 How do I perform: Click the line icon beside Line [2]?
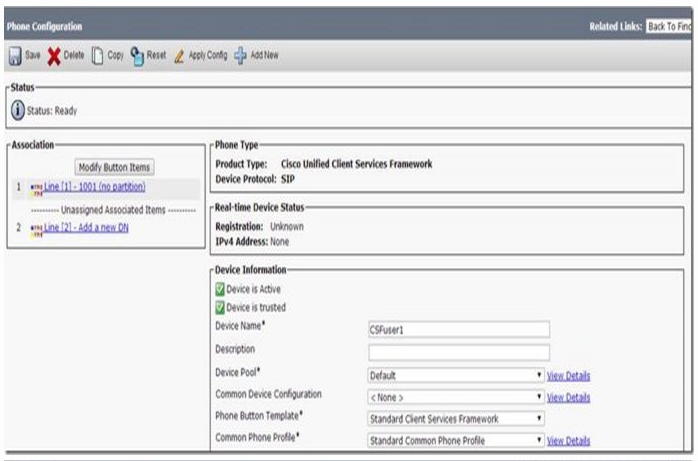[x=37, y=230]
